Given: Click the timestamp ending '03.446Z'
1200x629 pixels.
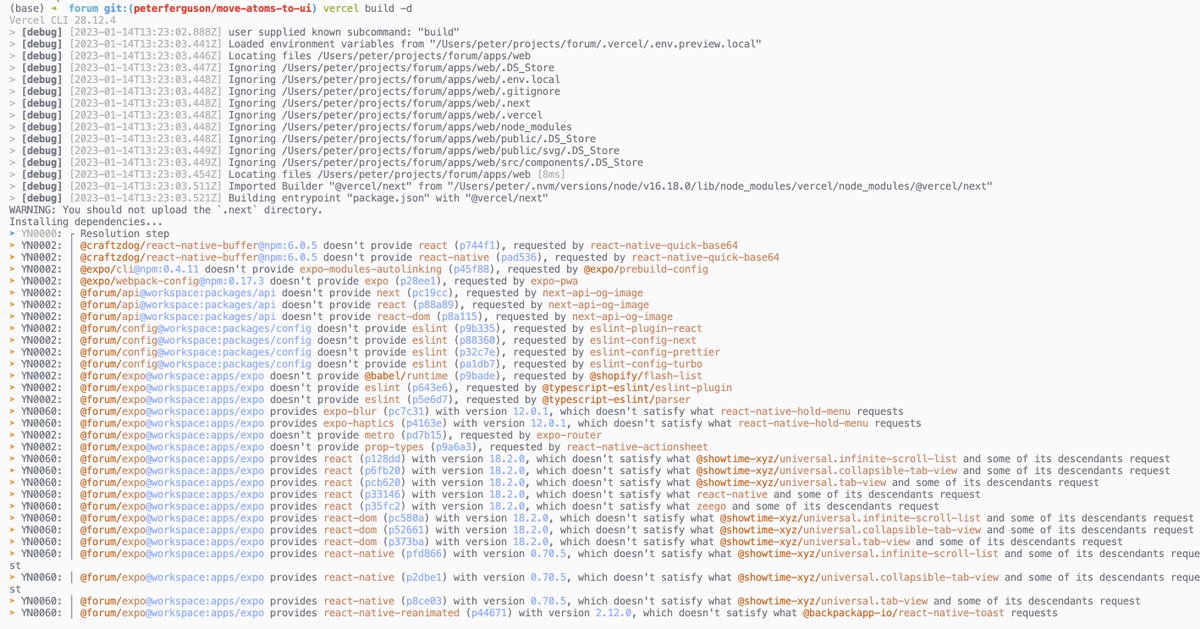Looking at the screenshot, I should (x=147, y=56).
